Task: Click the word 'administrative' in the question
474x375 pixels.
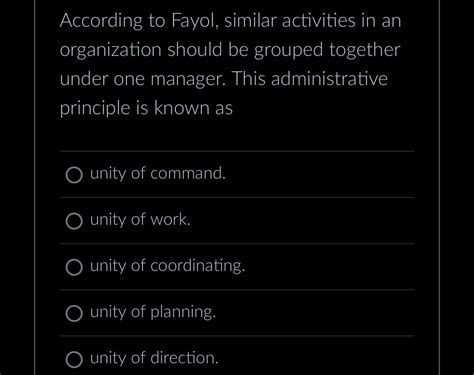Action: click(329, 79)
